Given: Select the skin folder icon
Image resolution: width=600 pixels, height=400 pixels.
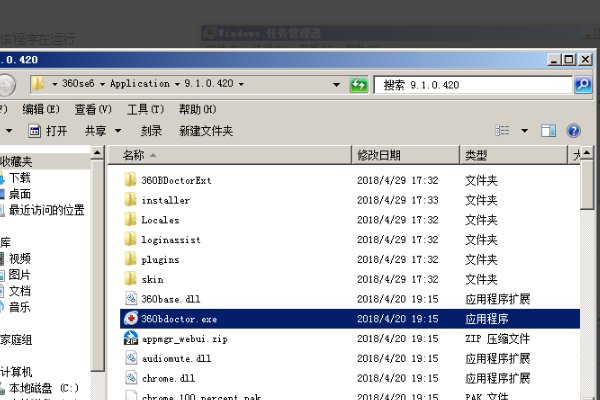Looking at the screenshot, I should [130, 279].
